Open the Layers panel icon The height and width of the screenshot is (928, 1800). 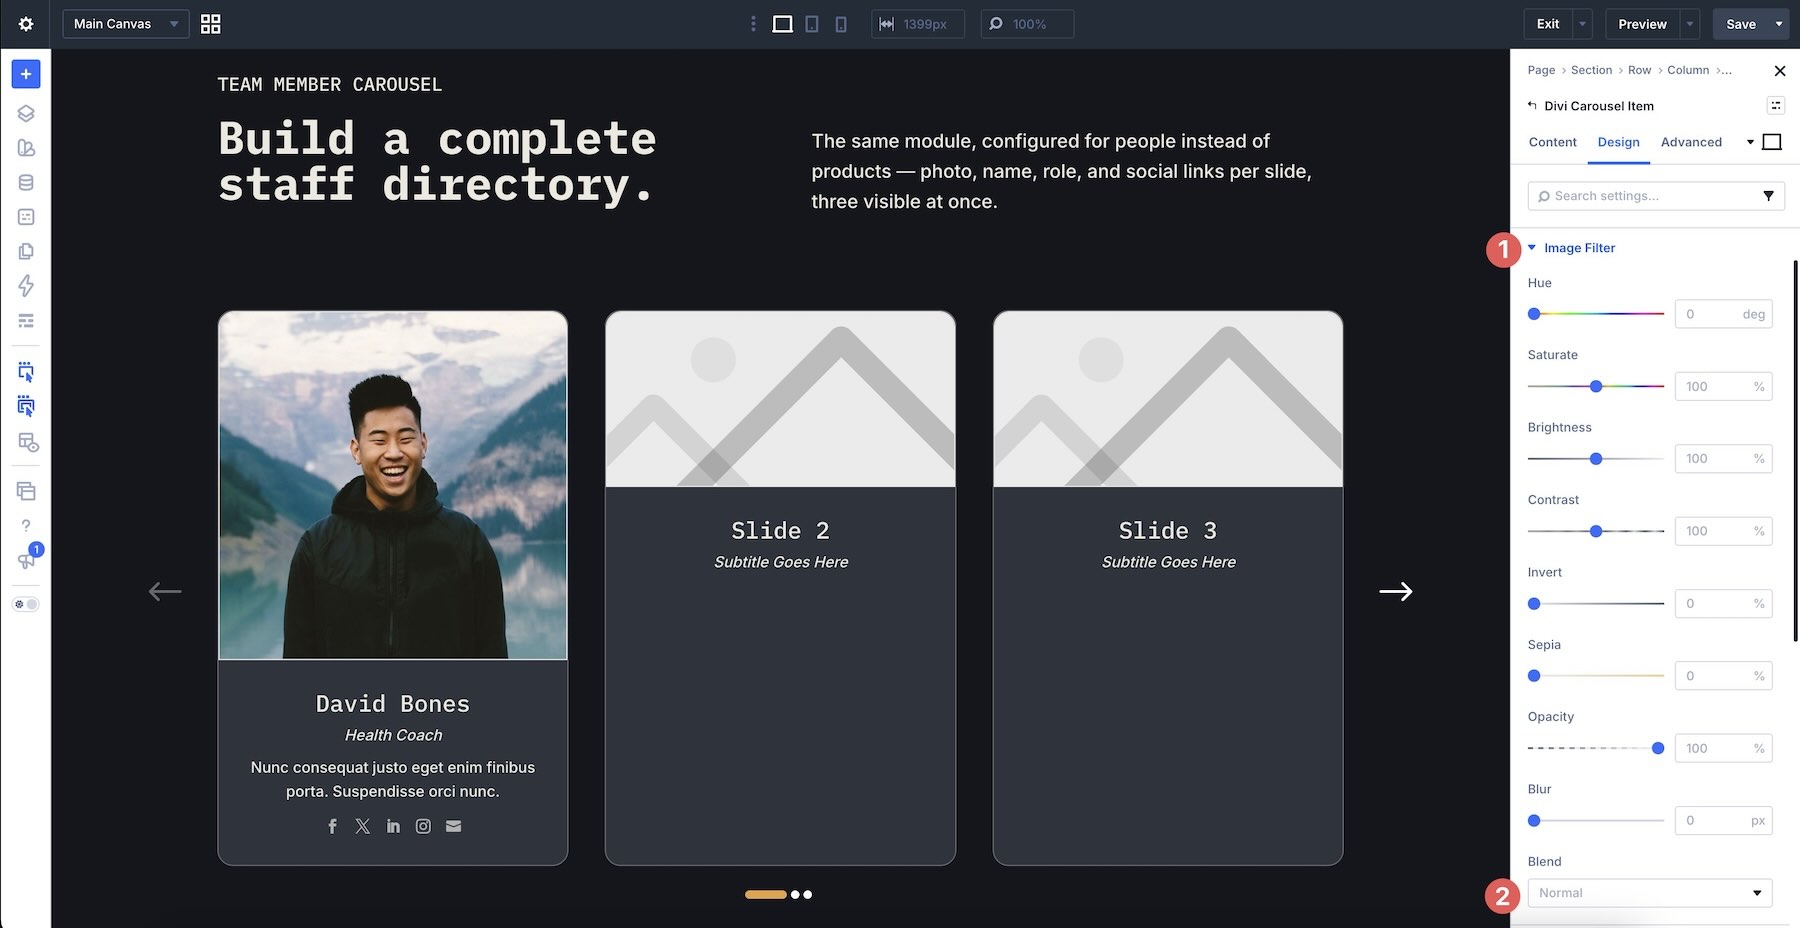26,113
